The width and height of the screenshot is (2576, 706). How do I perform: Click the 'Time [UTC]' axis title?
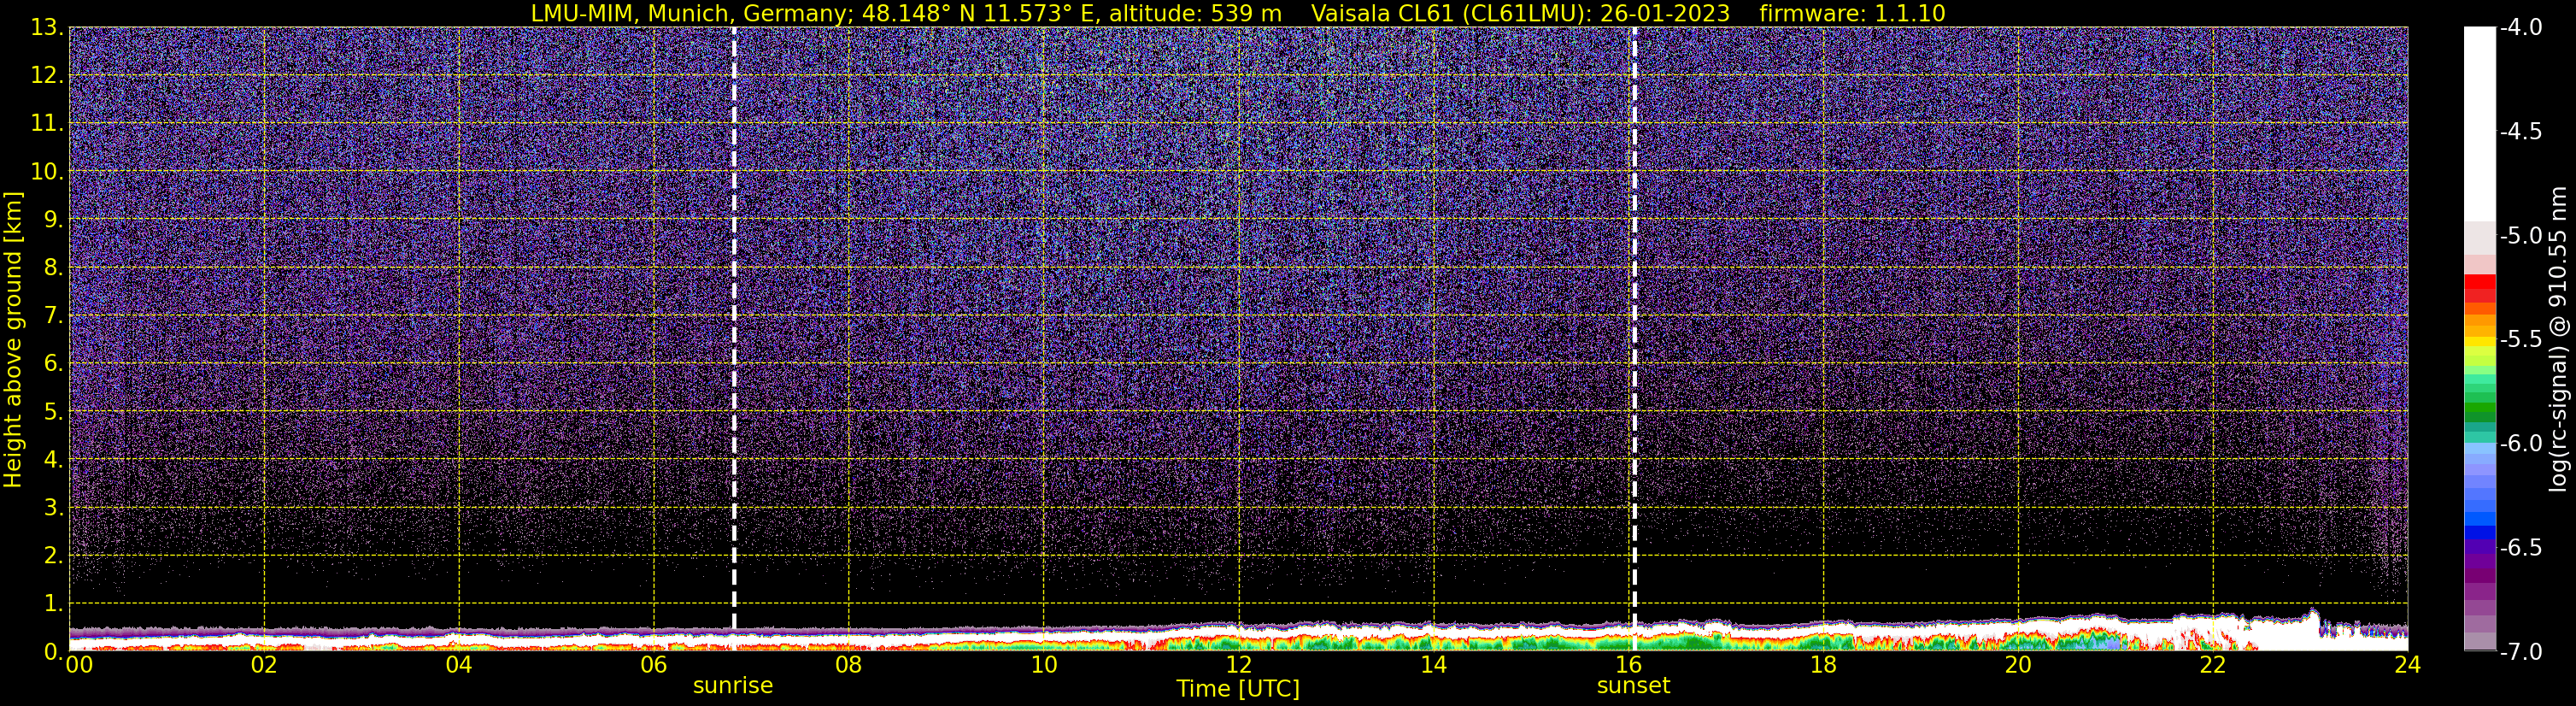click(1238, 689)
